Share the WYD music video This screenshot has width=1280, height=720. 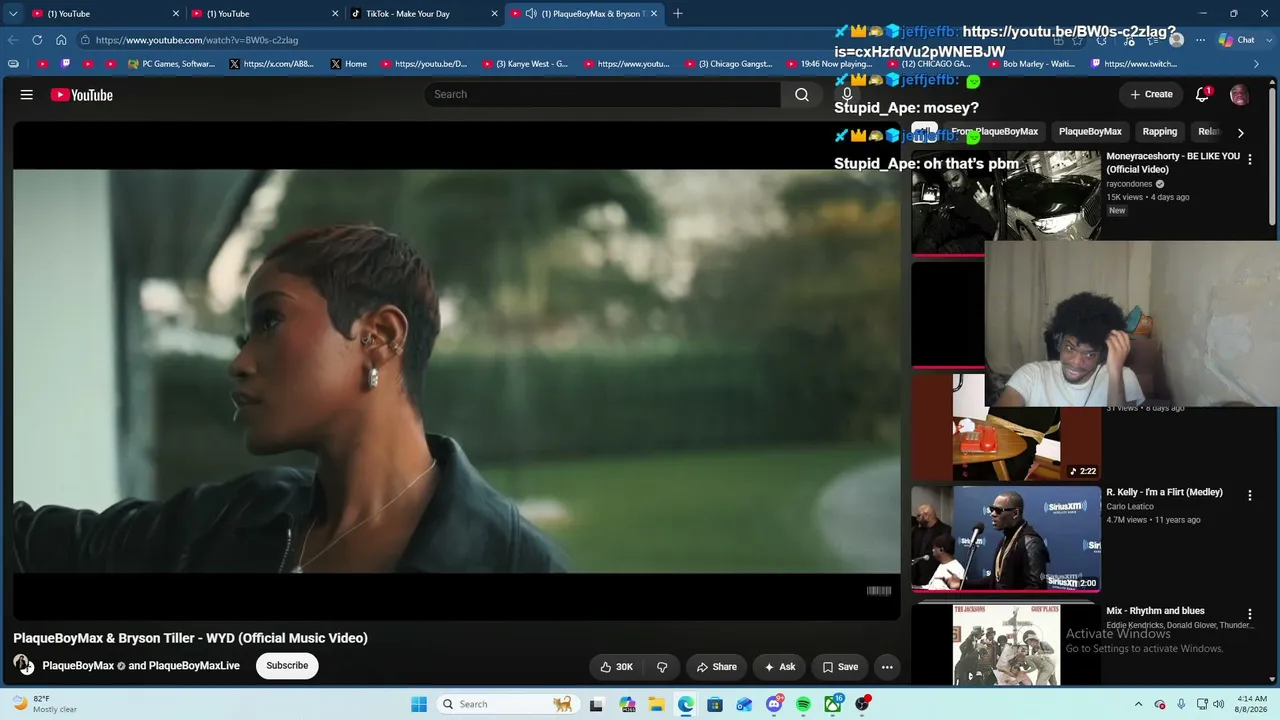tap(716, 667)
